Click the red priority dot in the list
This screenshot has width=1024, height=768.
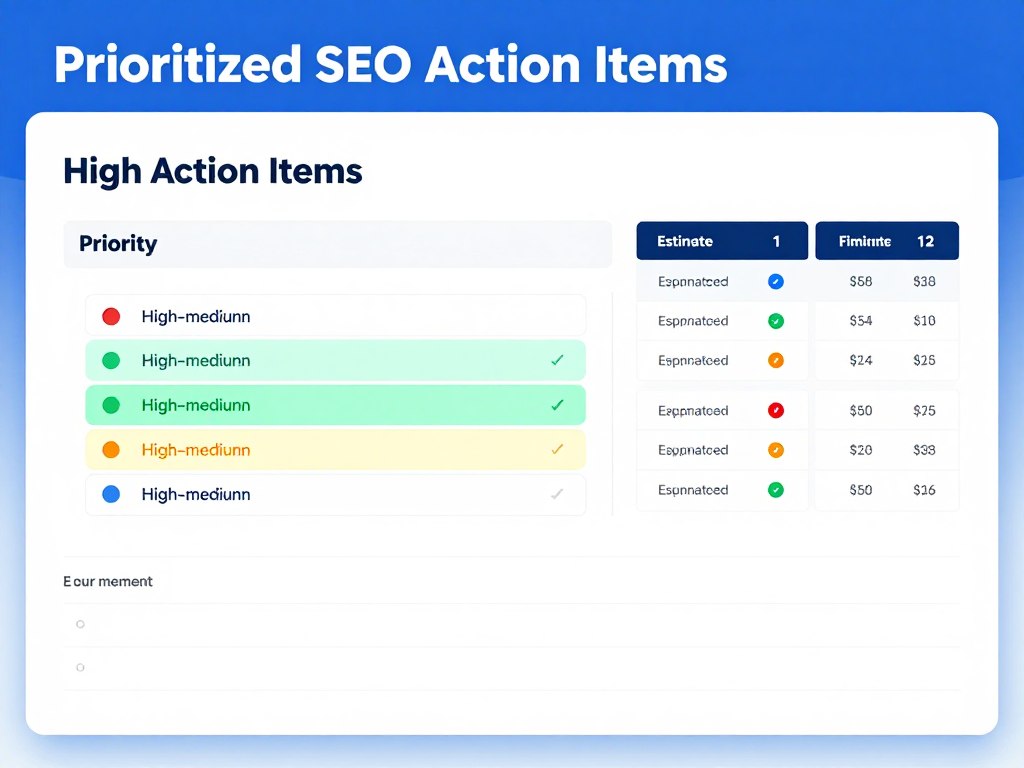111,317
